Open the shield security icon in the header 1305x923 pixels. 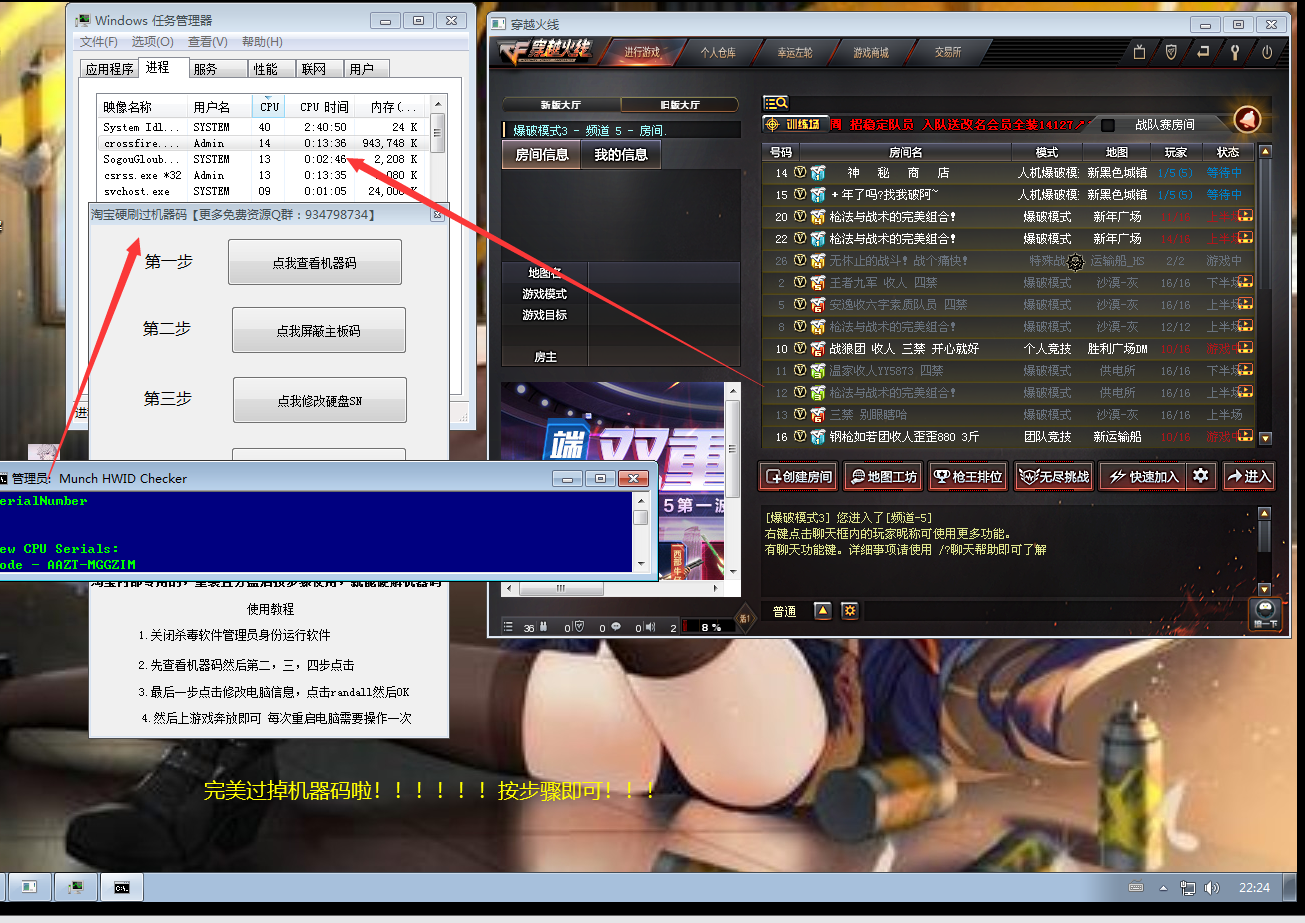click(x=1171, y=52)
